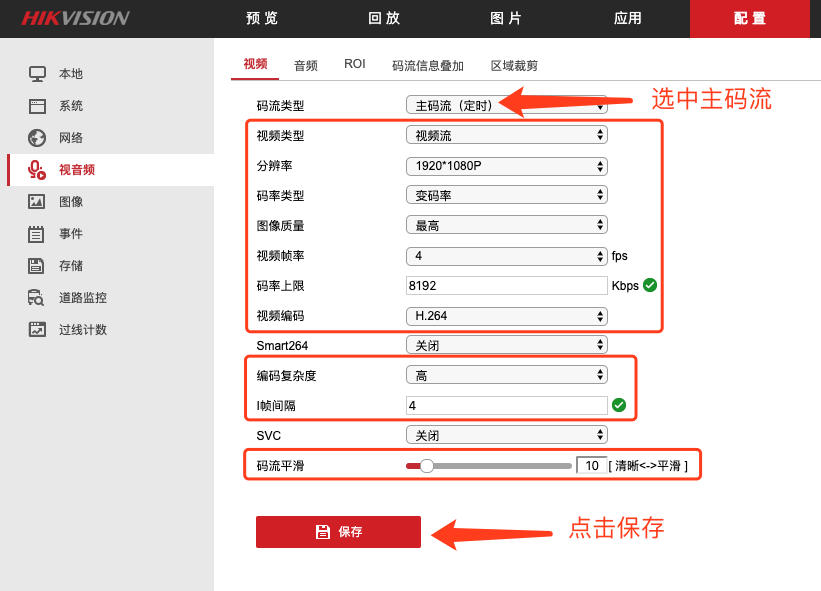Click the 道路监控 road monitoring icon
The width and height of the screenshot is (821, 591).
point(37,298)
